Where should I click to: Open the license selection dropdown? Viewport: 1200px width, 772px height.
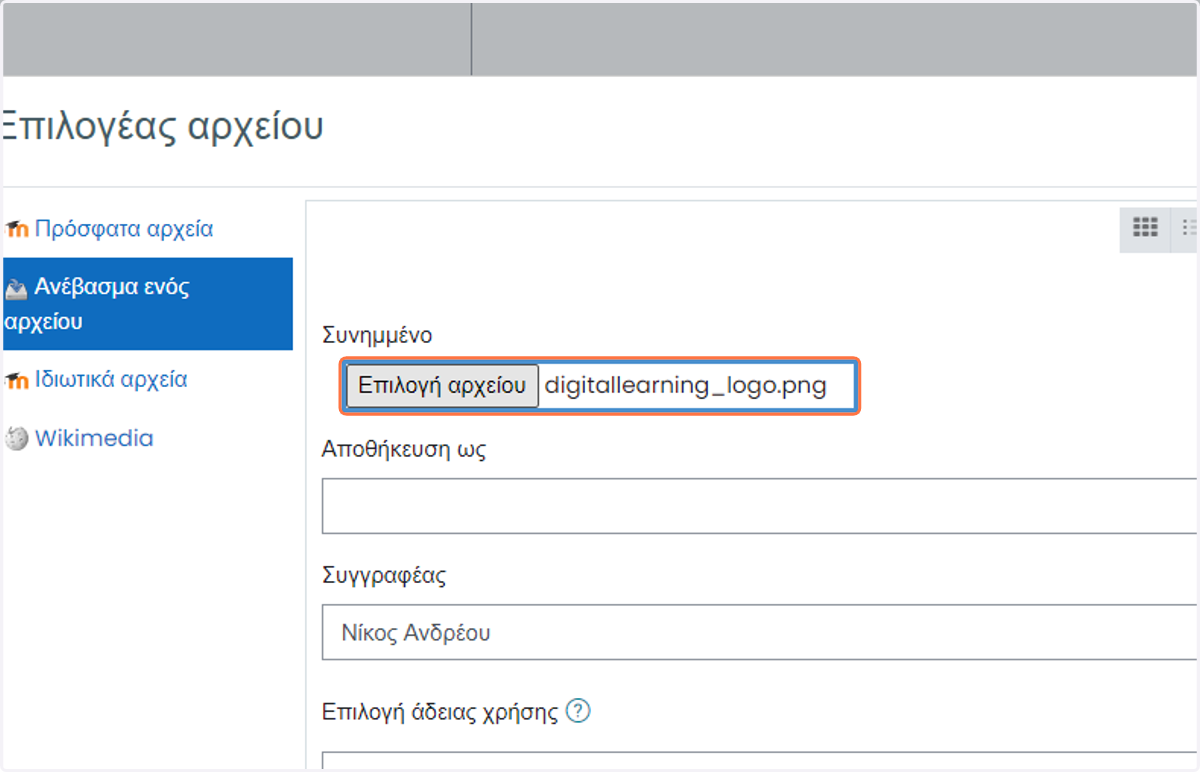[760, 761]
